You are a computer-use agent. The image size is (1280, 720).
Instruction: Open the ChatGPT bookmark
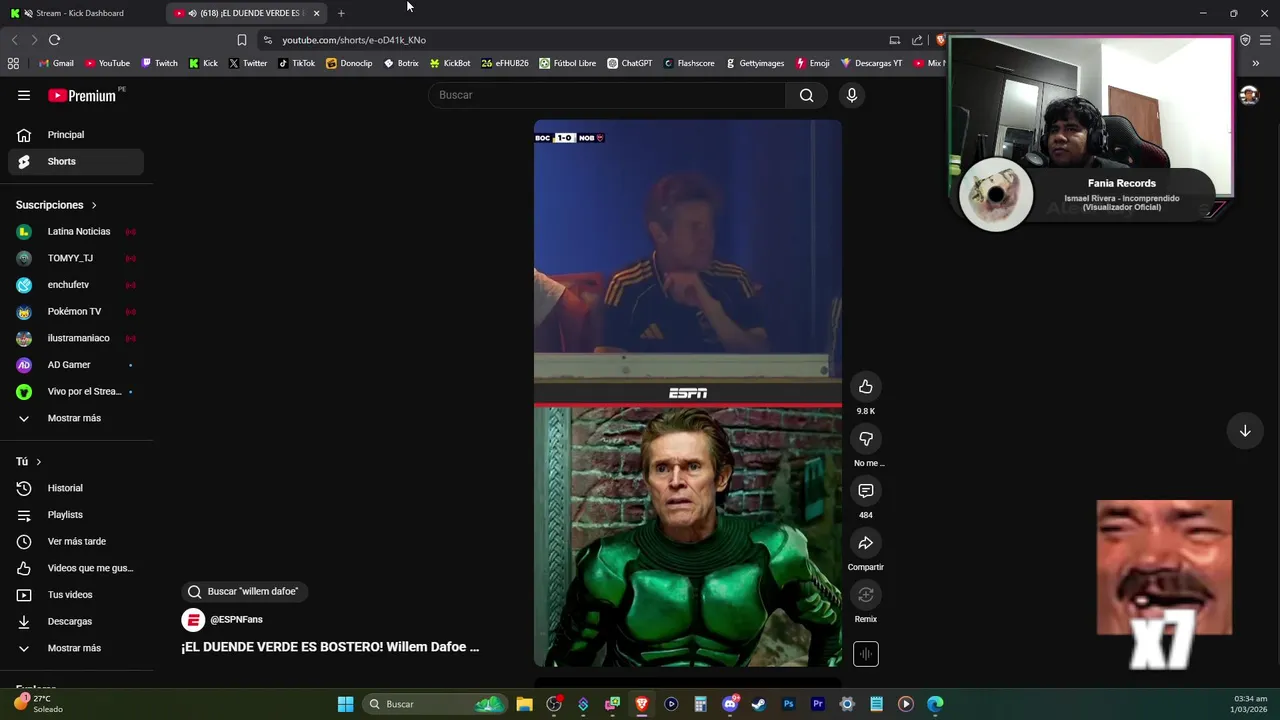point(630,63)
